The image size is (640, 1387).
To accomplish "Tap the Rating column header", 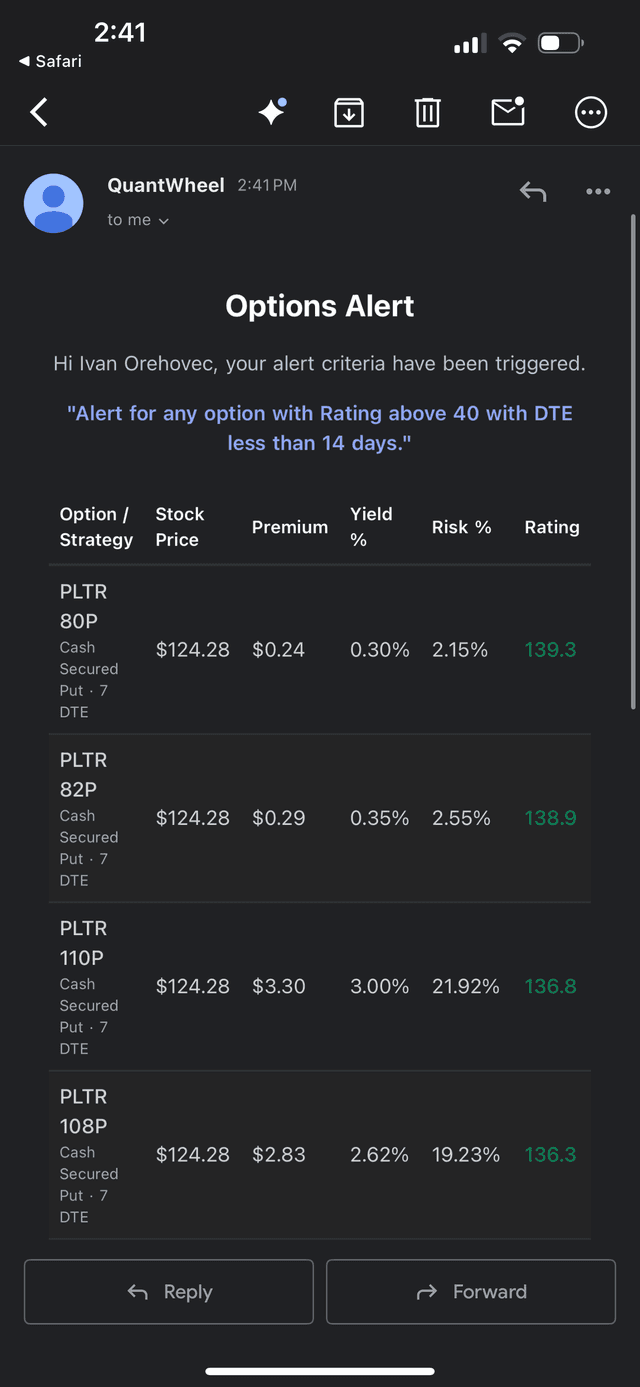I will (551, 527).
